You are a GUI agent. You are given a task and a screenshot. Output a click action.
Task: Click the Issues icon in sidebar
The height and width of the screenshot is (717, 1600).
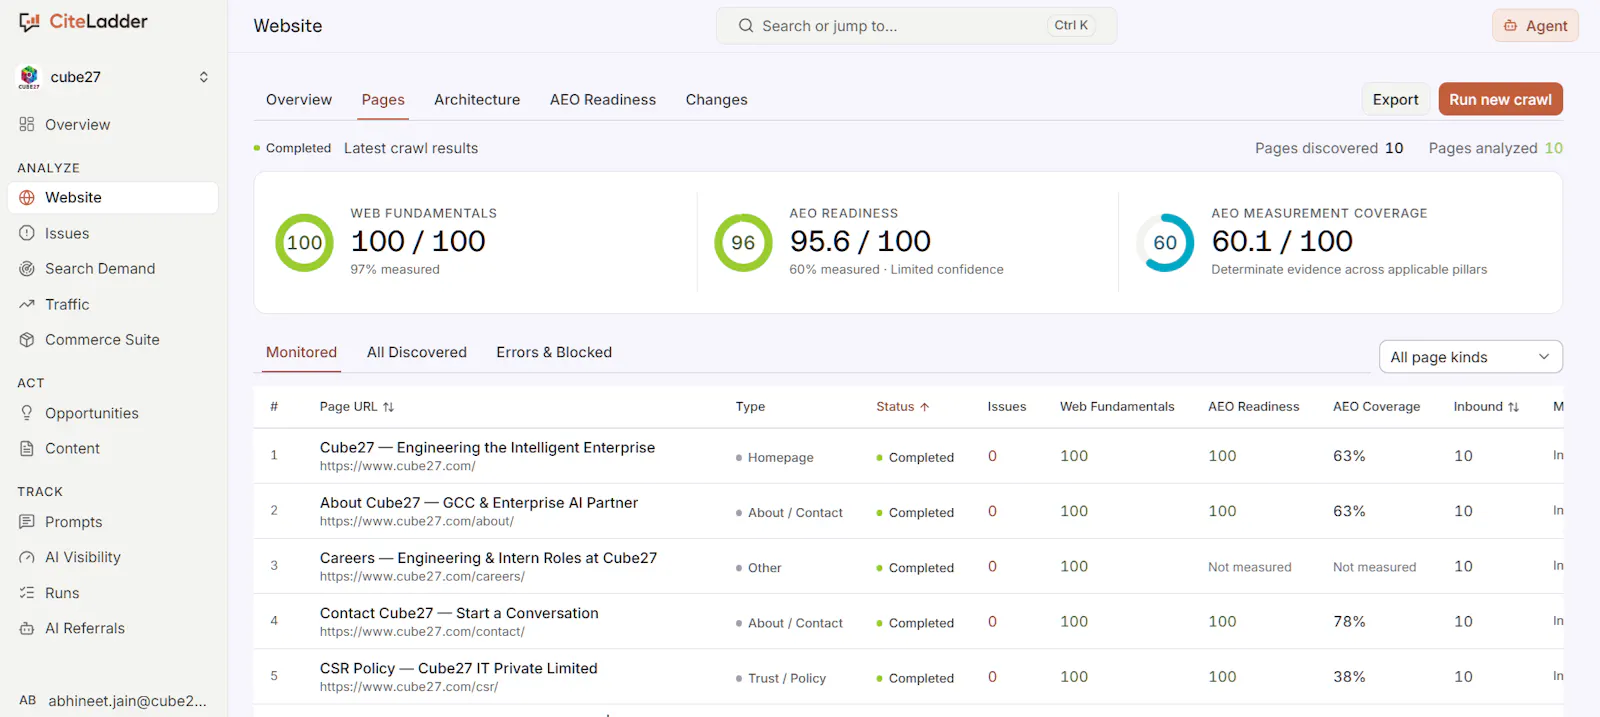[x=27, y=233]
